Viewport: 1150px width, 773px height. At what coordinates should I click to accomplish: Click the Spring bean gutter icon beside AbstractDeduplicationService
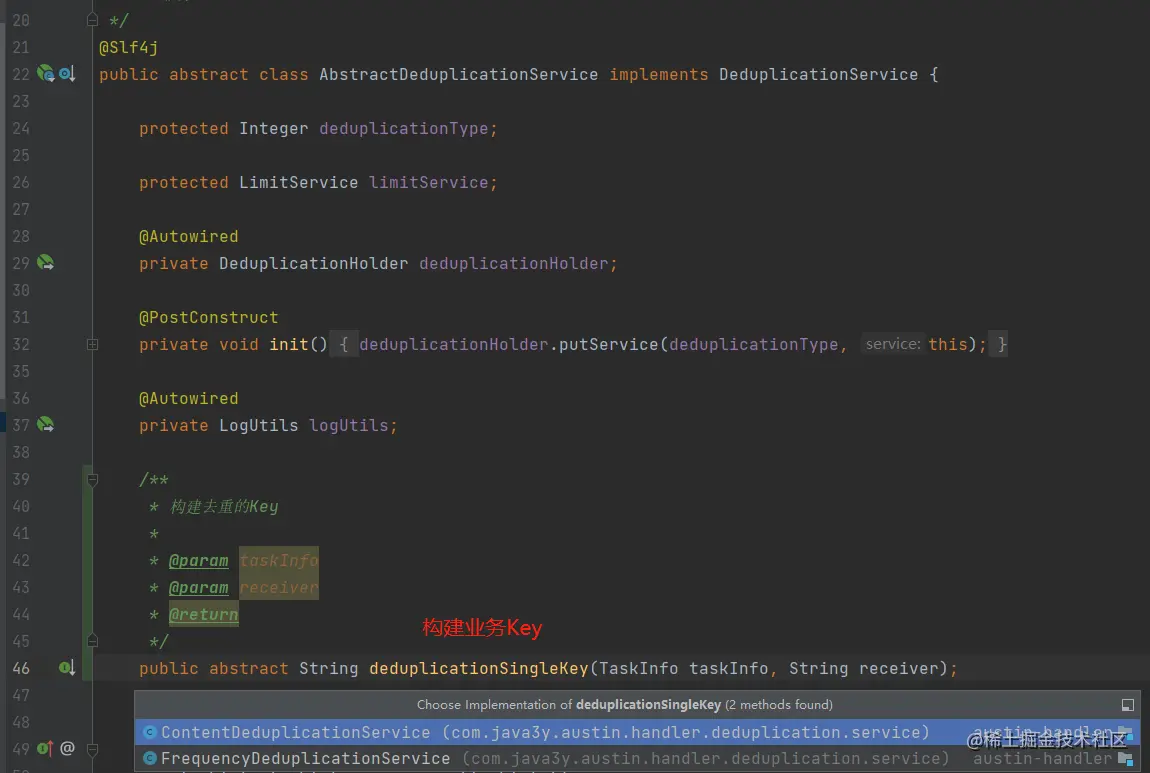(x=44, y=73)
